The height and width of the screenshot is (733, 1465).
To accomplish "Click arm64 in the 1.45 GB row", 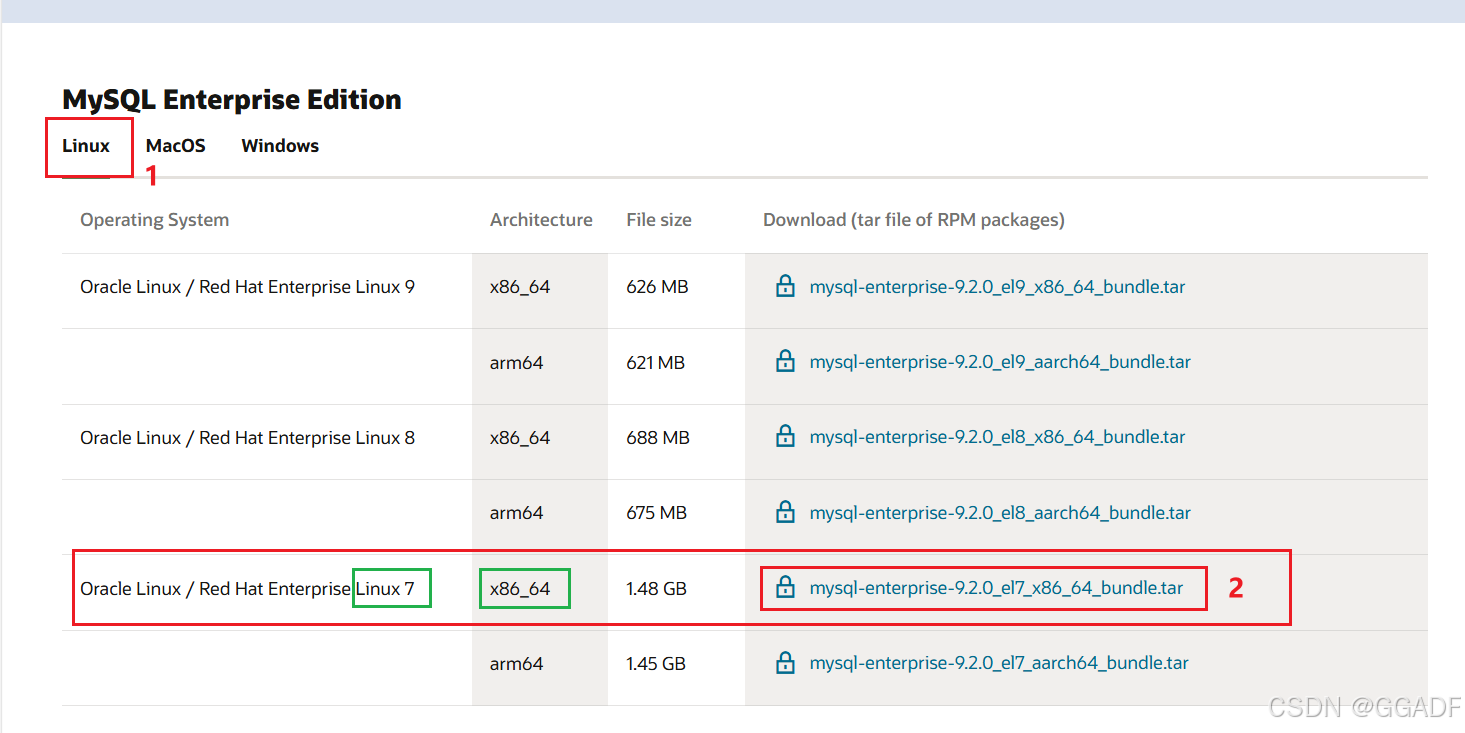I will [516, 663].
